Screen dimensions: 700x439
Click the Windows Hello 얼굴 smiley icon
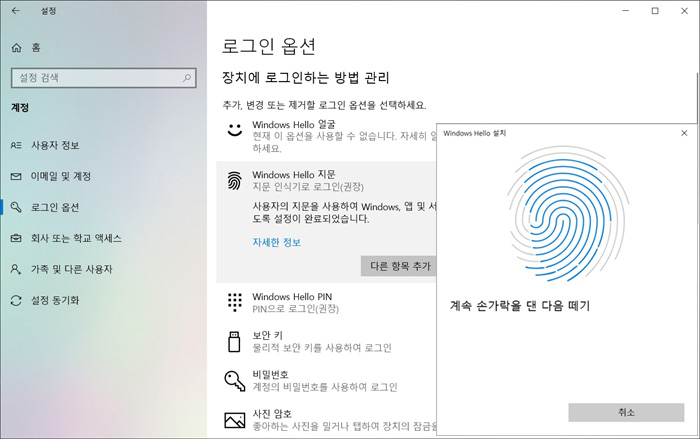point(235,130)
